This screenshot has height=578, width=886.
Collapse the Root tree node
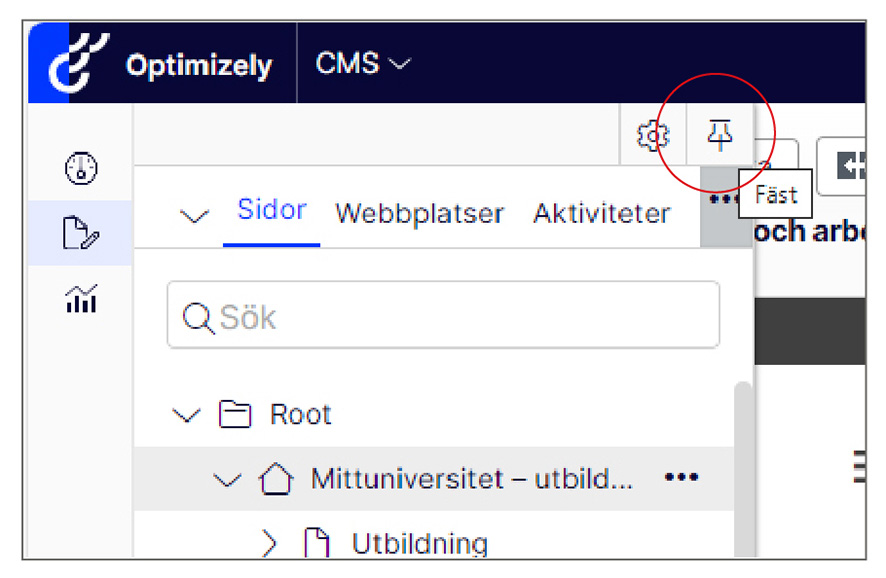pos(186,415)
